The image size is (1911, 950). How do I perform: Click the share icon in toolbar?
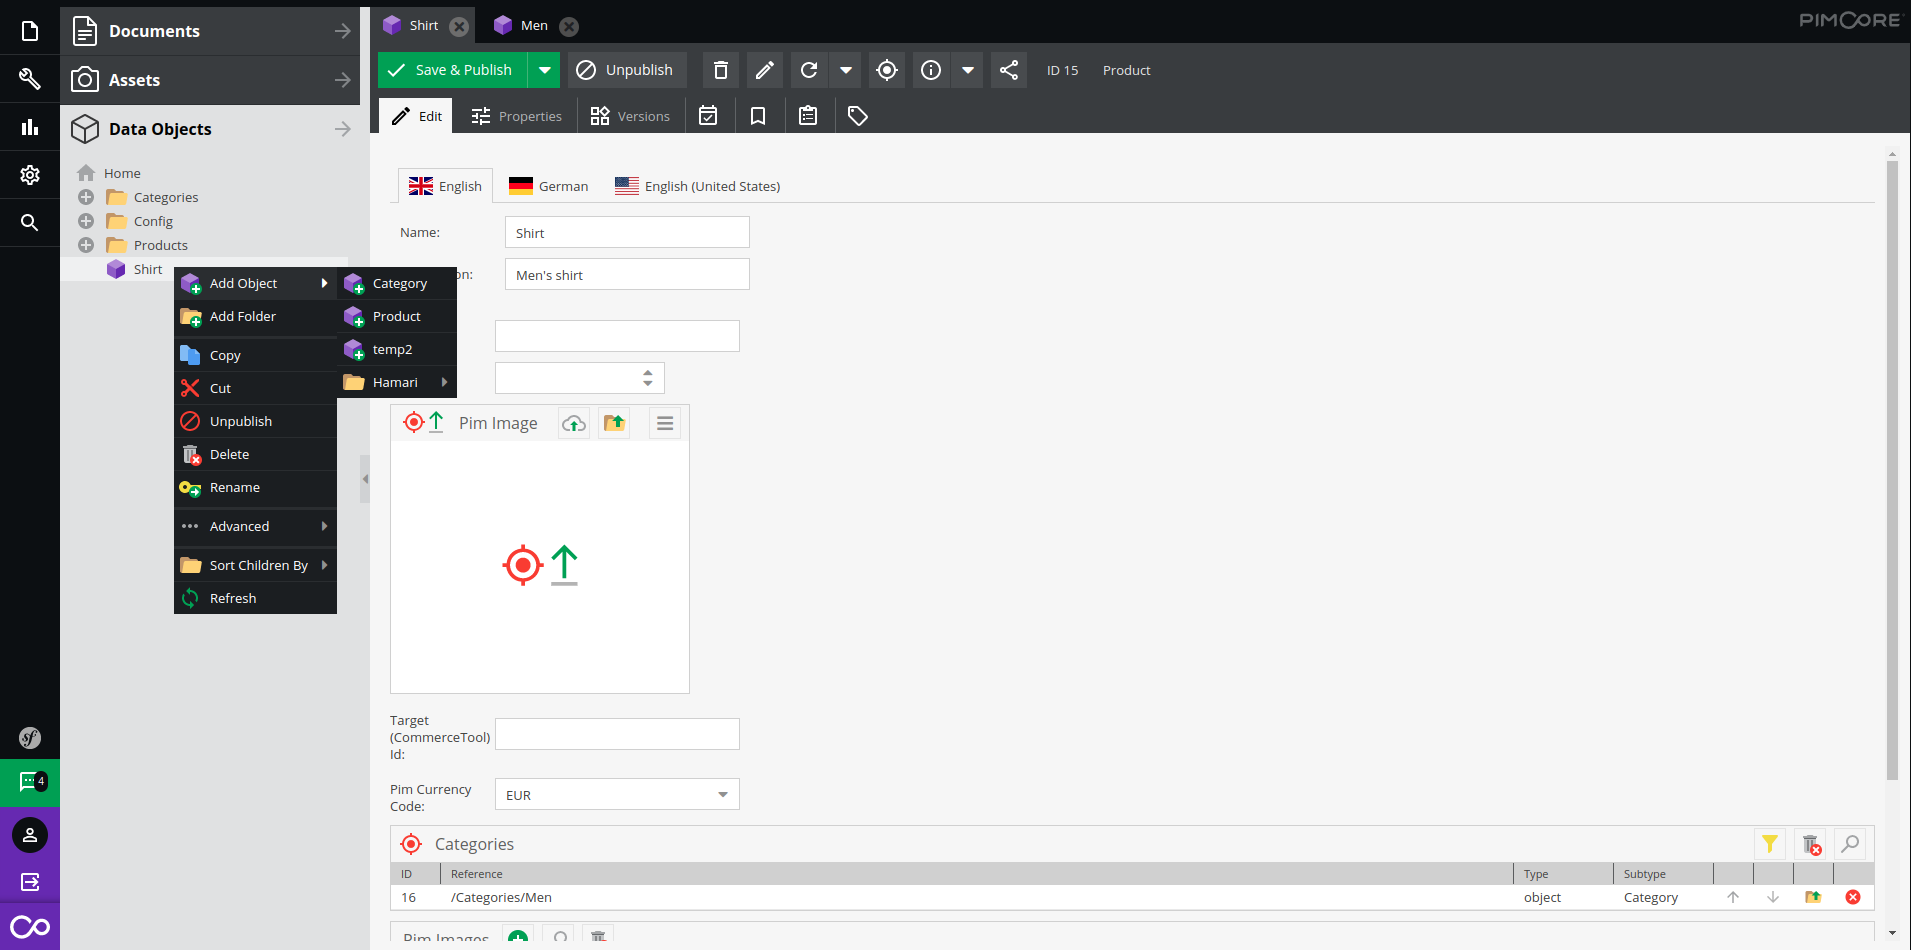pyautogui.click(x=1009, y=70)
